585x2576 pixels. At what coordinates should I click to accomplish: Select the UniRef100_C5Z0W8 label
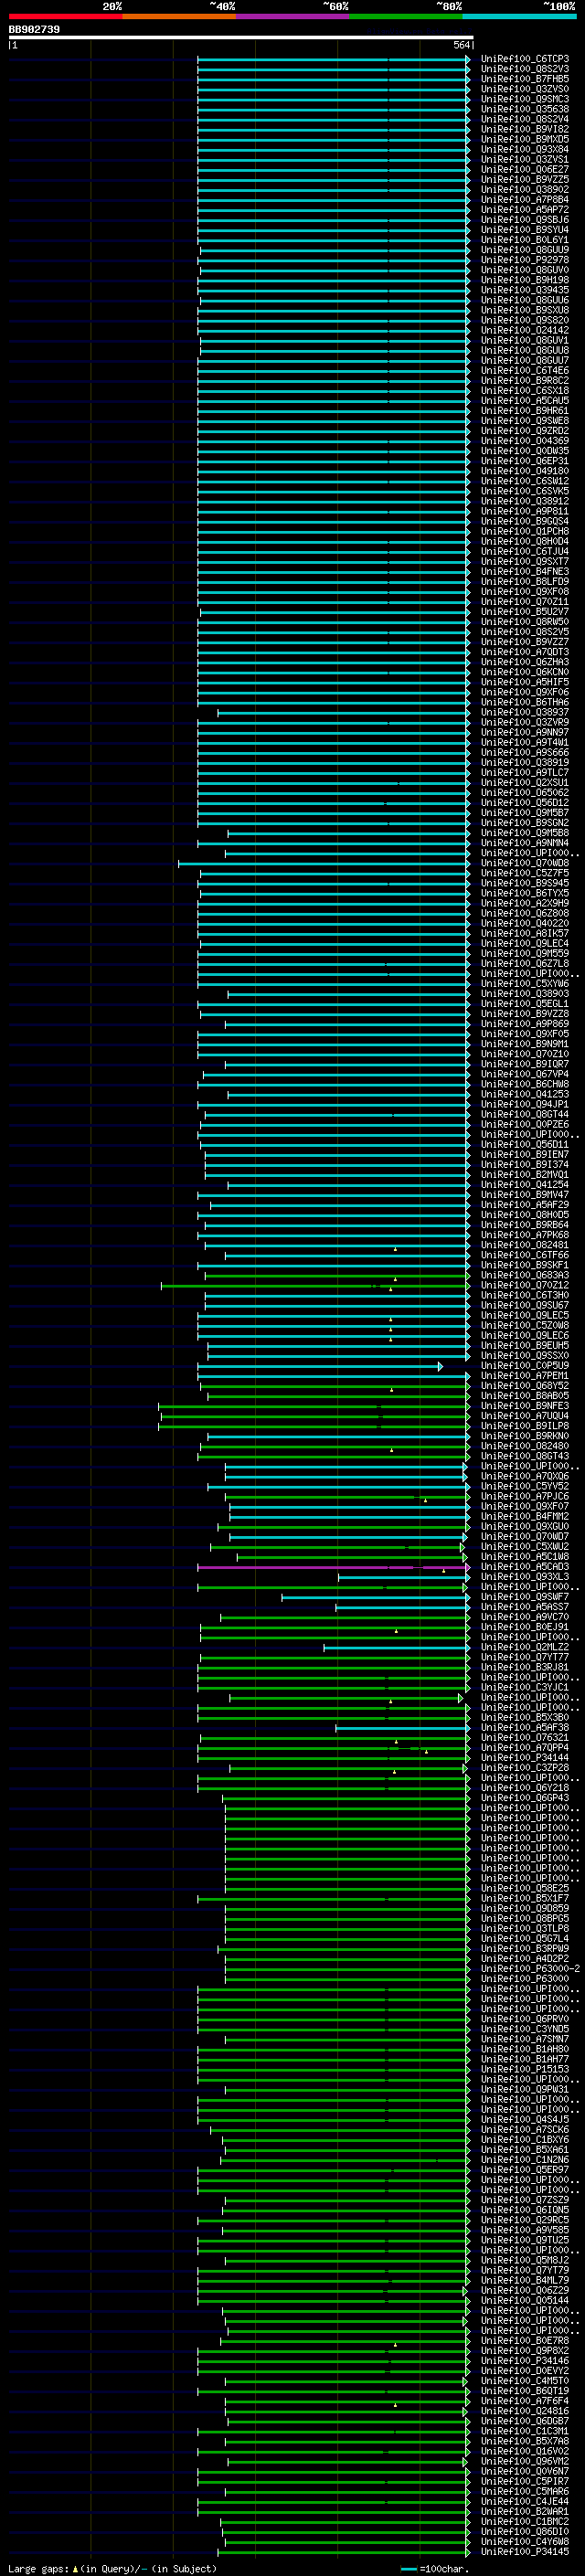[524, 1326]
